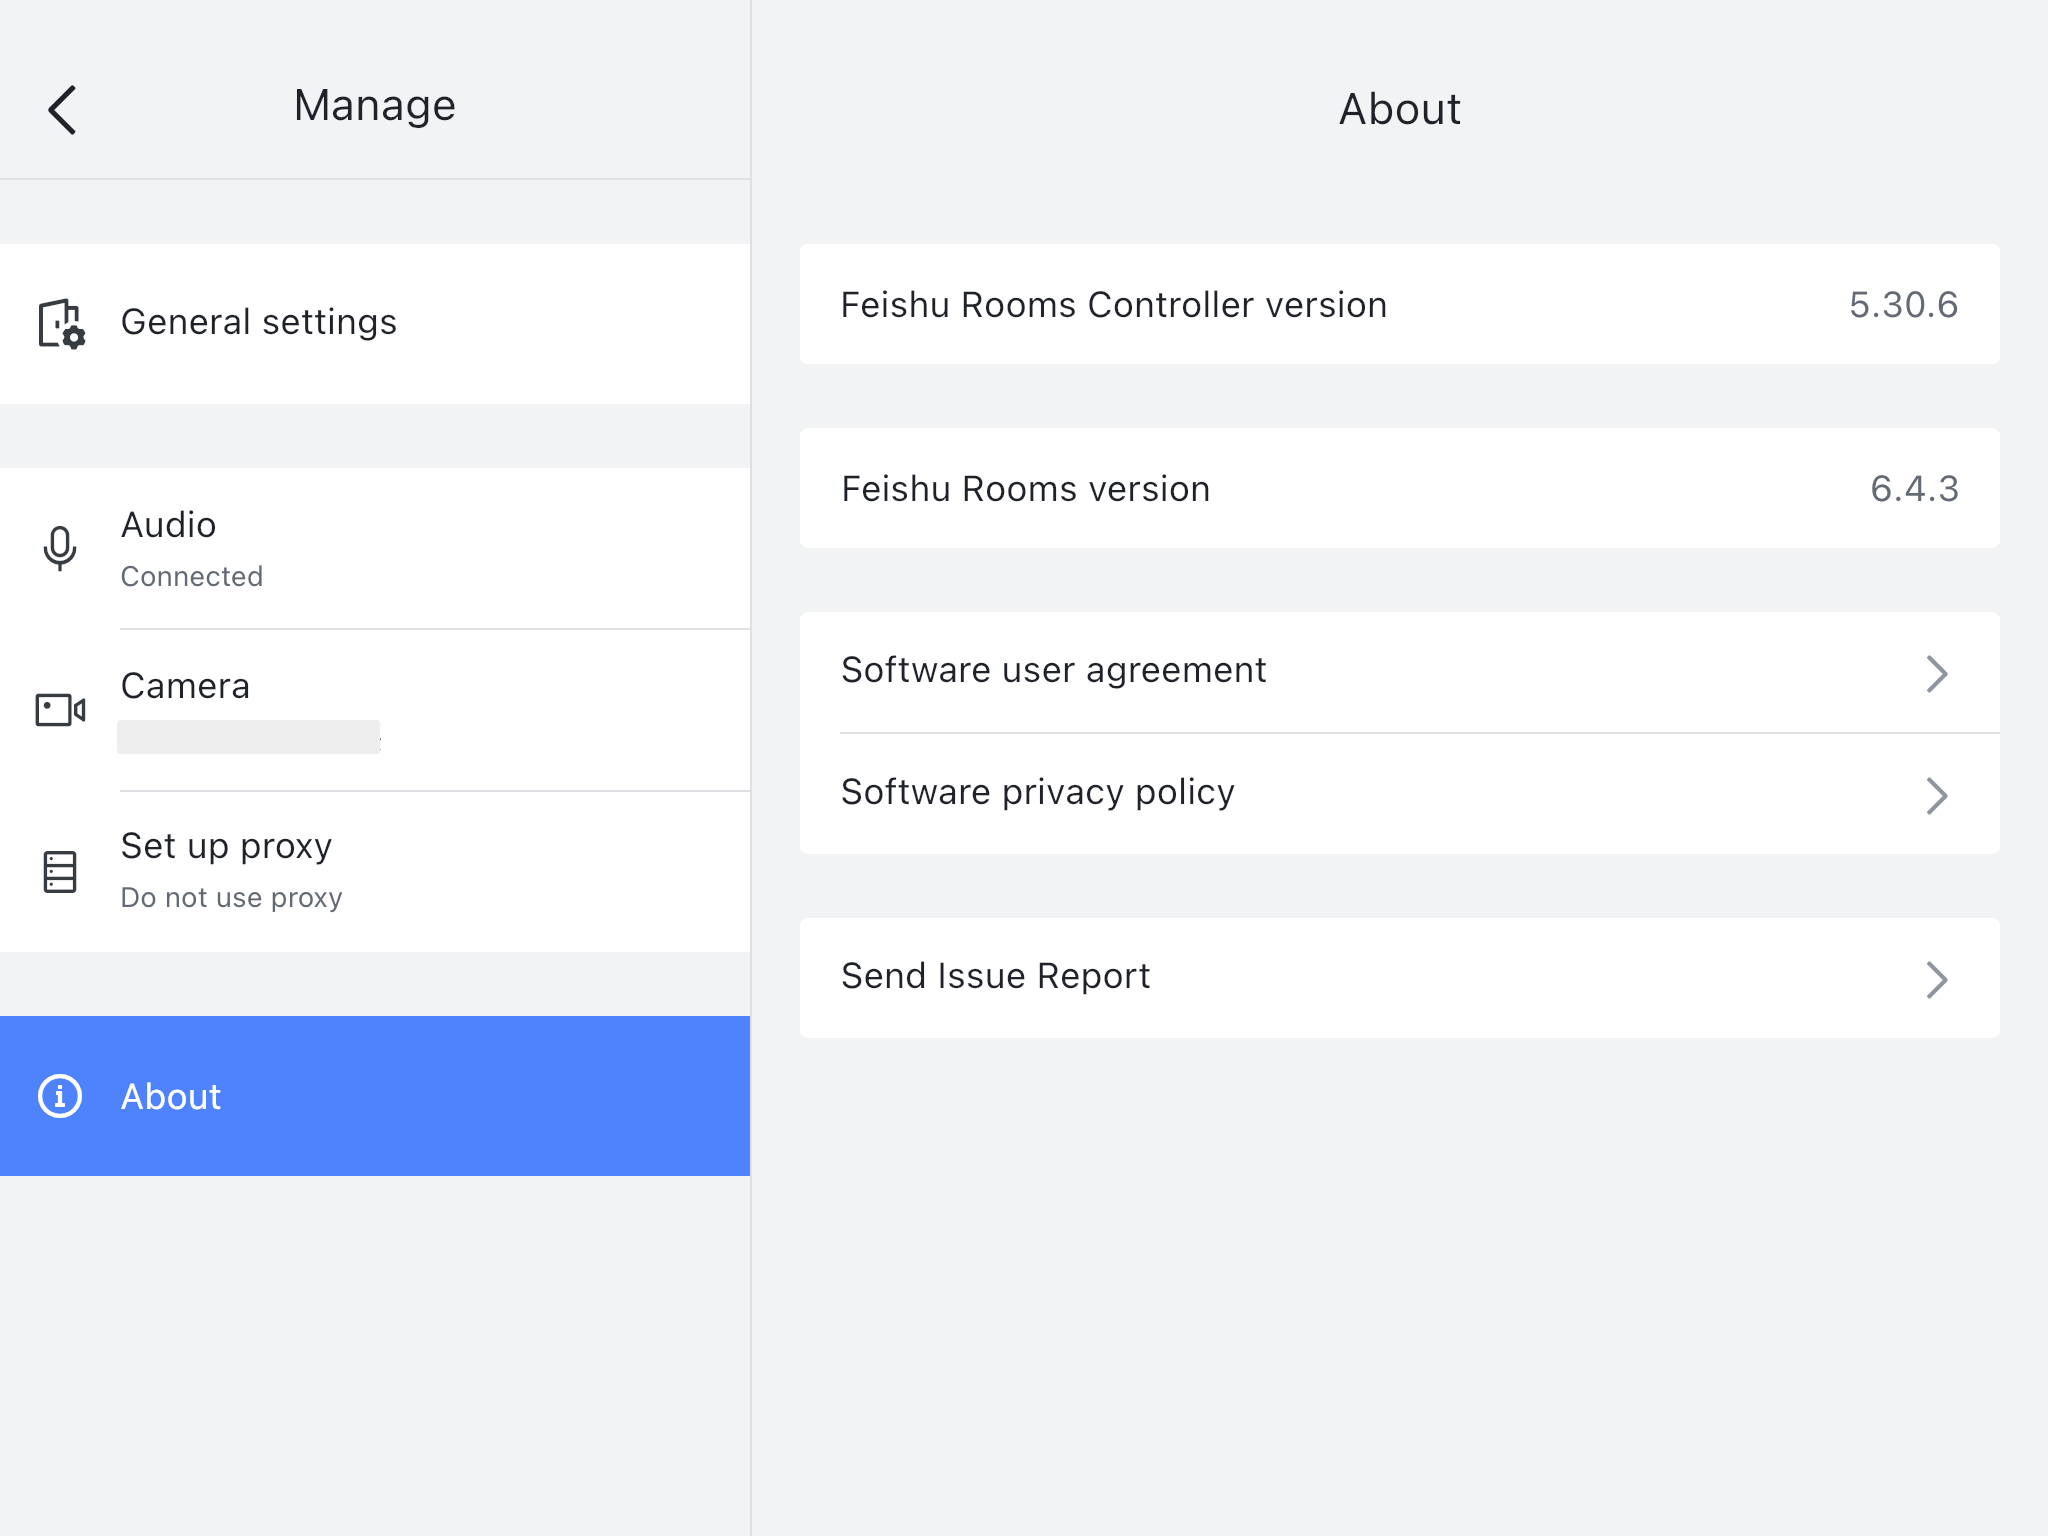Image resolution: width=2048 pixels, height=1536 pixels.
Task: Open Set up proxy menu entry
Action: (226, 846)
